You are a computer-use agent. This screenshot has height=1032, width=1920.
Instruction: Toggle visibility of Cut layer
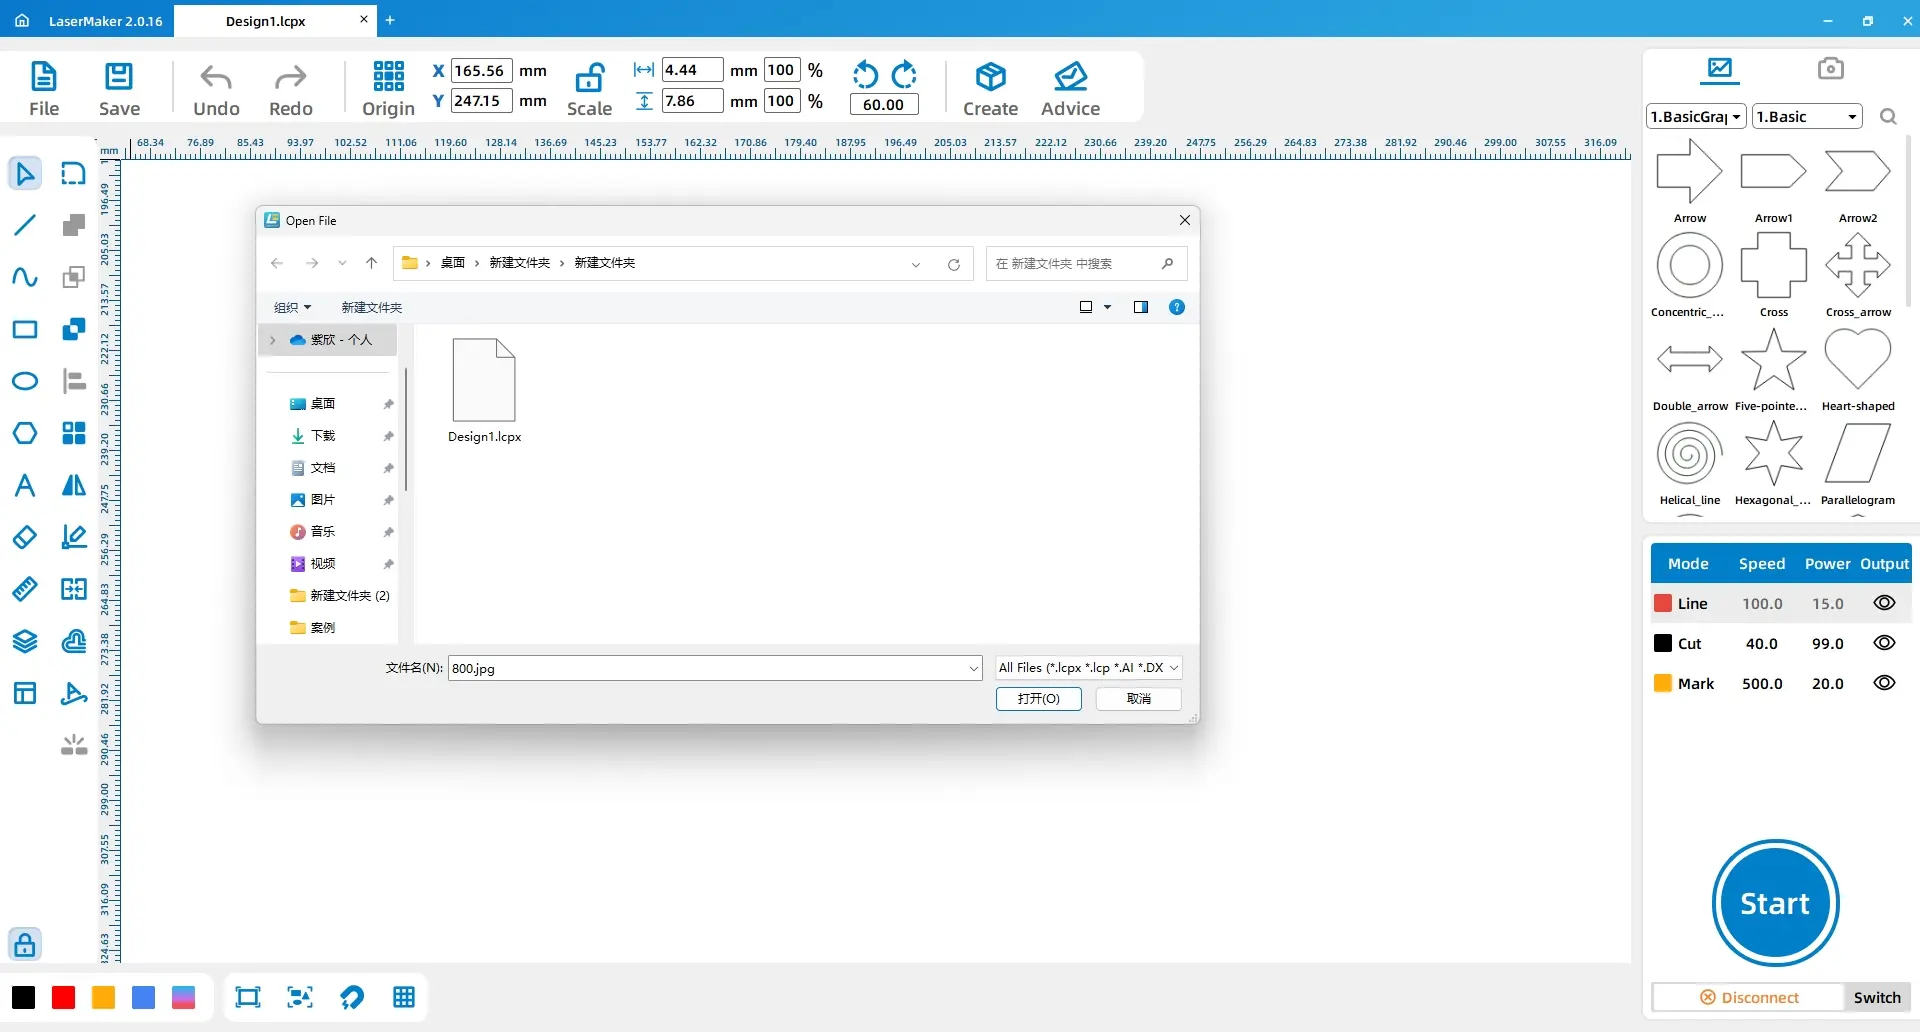(1884, 643)
